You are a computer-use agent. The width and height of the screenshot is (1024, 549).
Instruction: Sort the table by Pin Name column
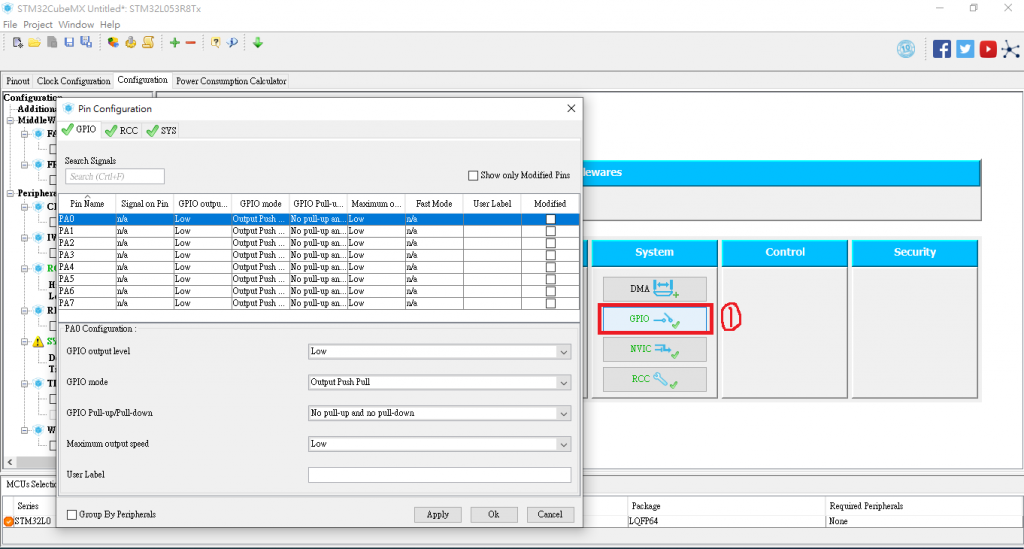click(x=87, y=204)
